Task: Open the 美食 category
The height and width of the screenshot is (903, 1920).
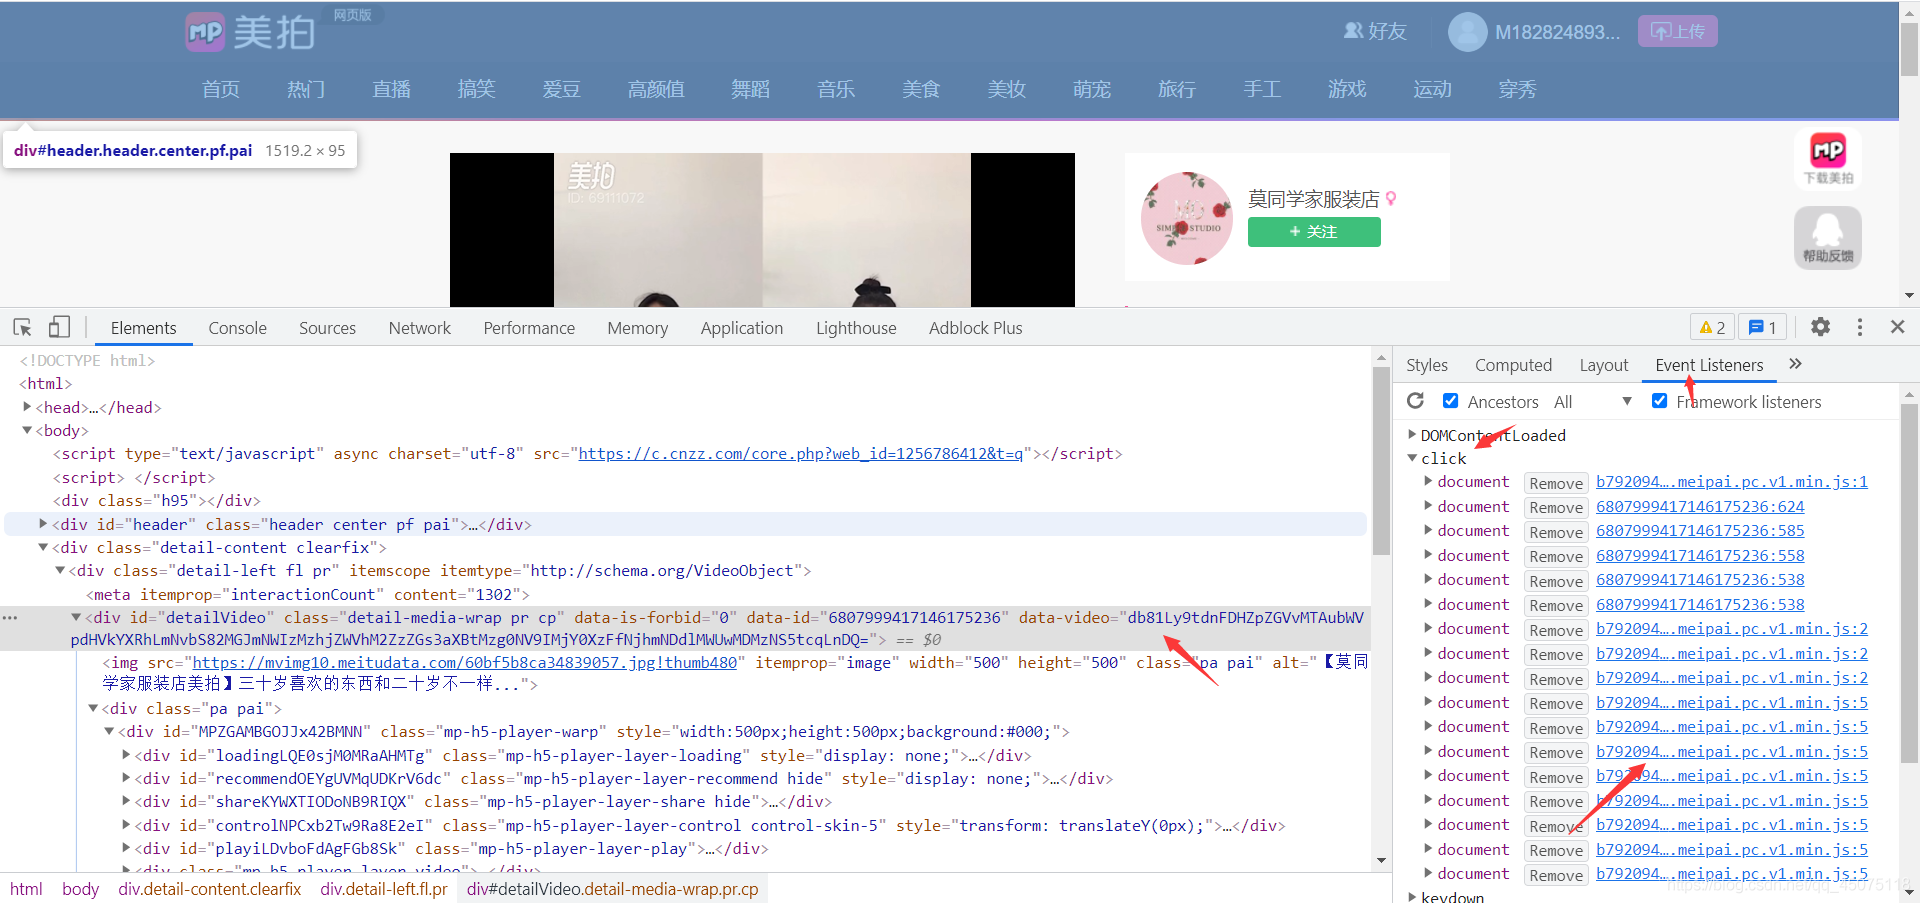Action: pos(921,89)
